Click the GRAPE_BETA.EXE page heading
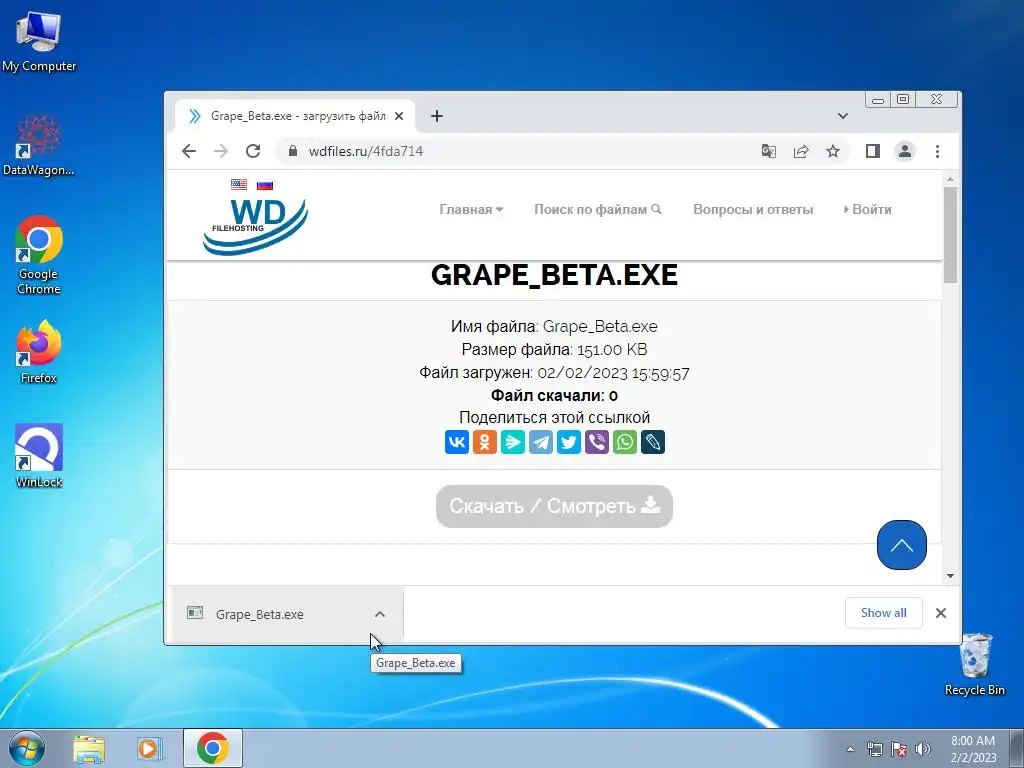Screen dimensions: 1024x768 tap(554, 275)
